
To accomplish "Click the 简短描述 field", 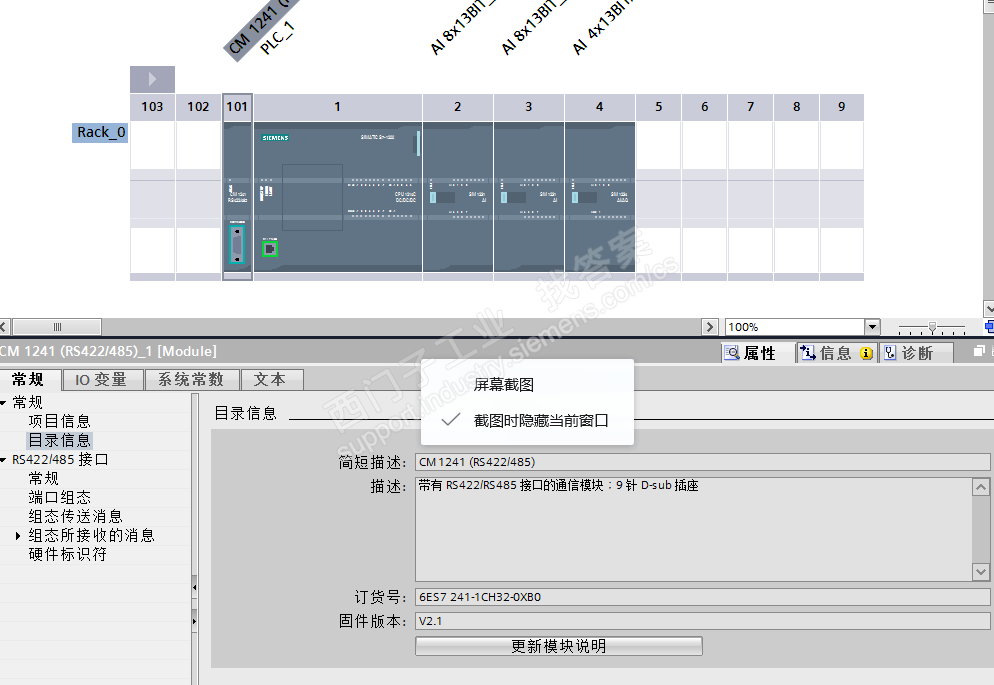I will 702,462.
